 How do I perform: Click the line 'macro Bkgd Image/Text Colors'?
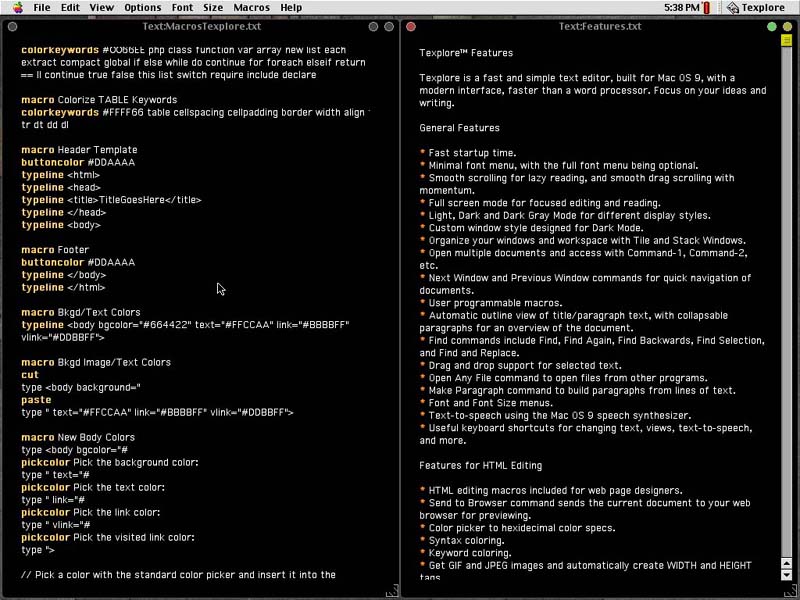click(96, 362)
